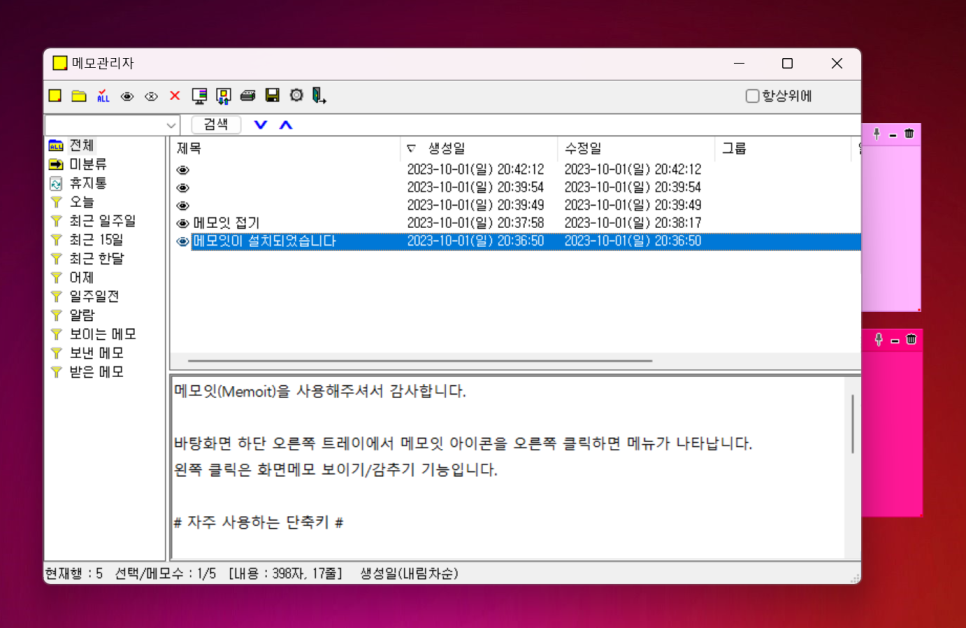Create a new memo with yellow note icon

pos(55,96)
